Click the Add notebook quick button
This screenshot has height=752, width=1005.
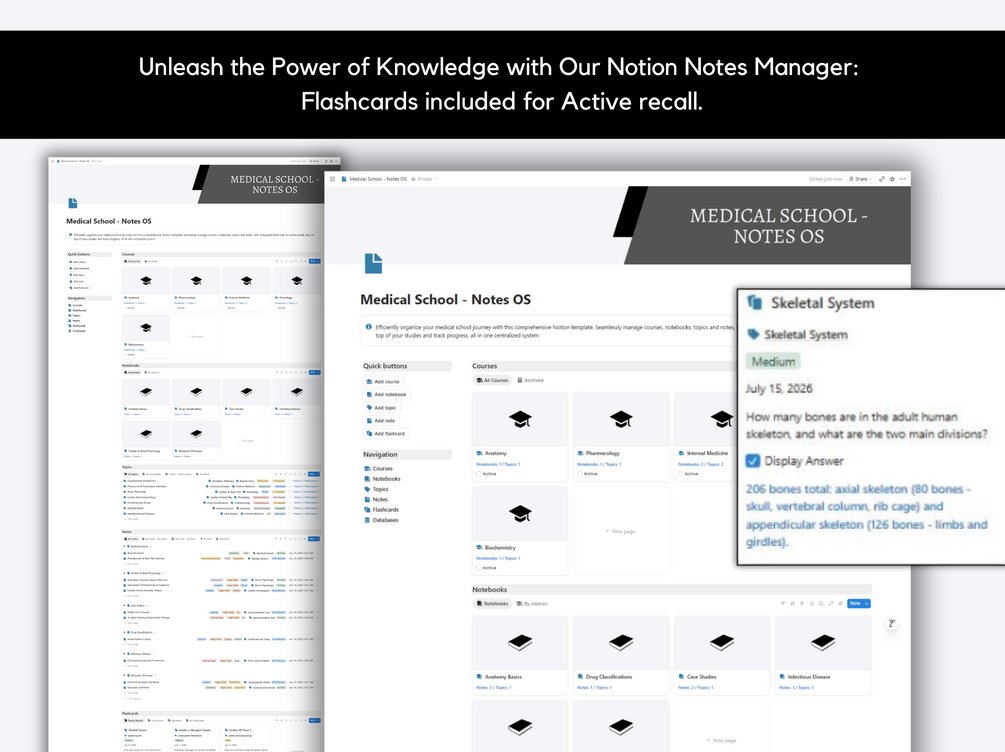click(x=386, y=394)
